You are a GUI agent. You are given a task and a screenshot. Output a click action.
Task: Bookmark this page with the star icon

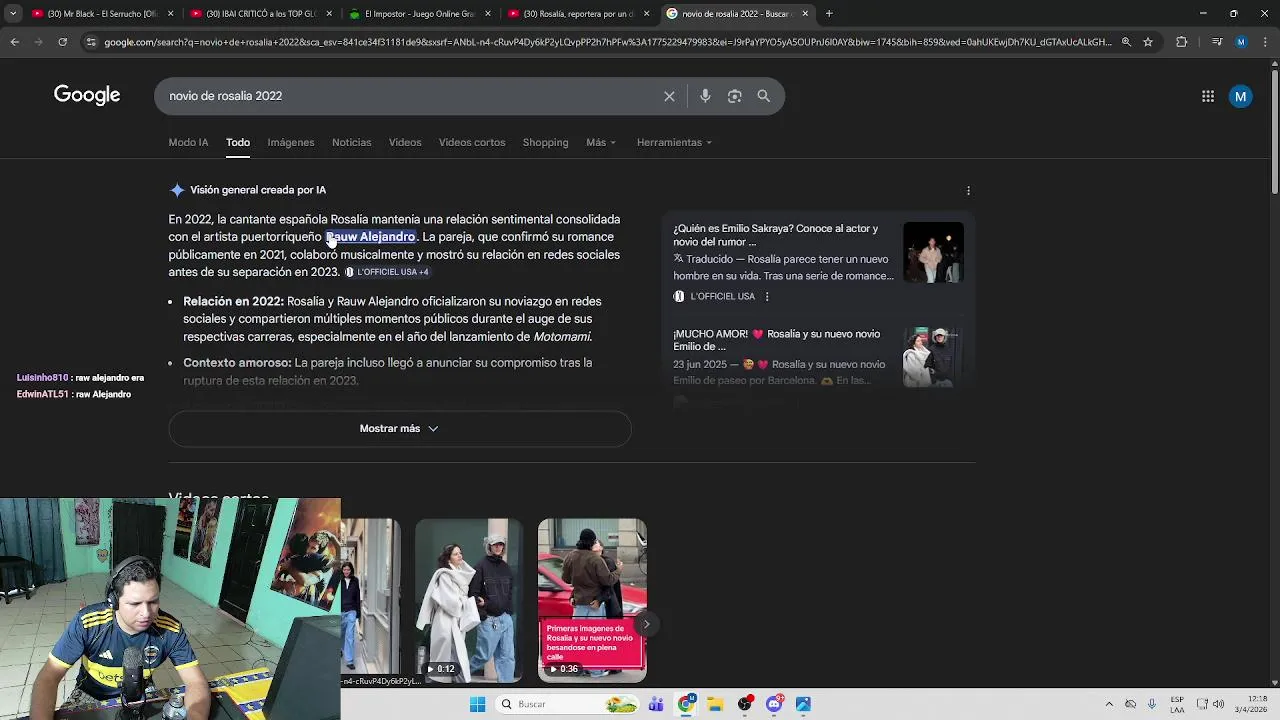tap(1148, 42)
